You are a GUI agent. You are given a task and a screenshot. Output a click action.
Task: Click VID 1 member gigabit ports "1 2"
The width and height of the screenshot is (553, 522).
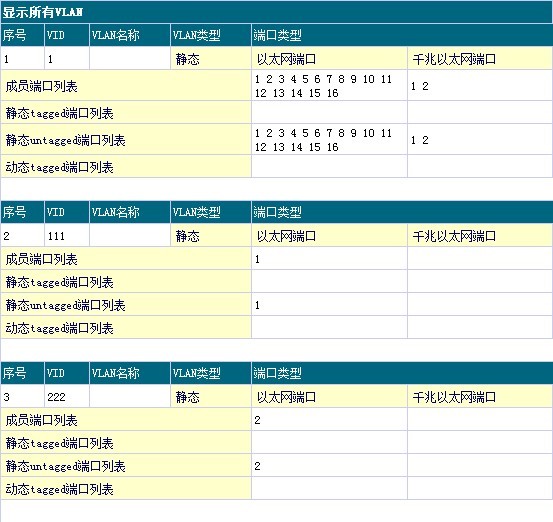(x=420, y=86)
